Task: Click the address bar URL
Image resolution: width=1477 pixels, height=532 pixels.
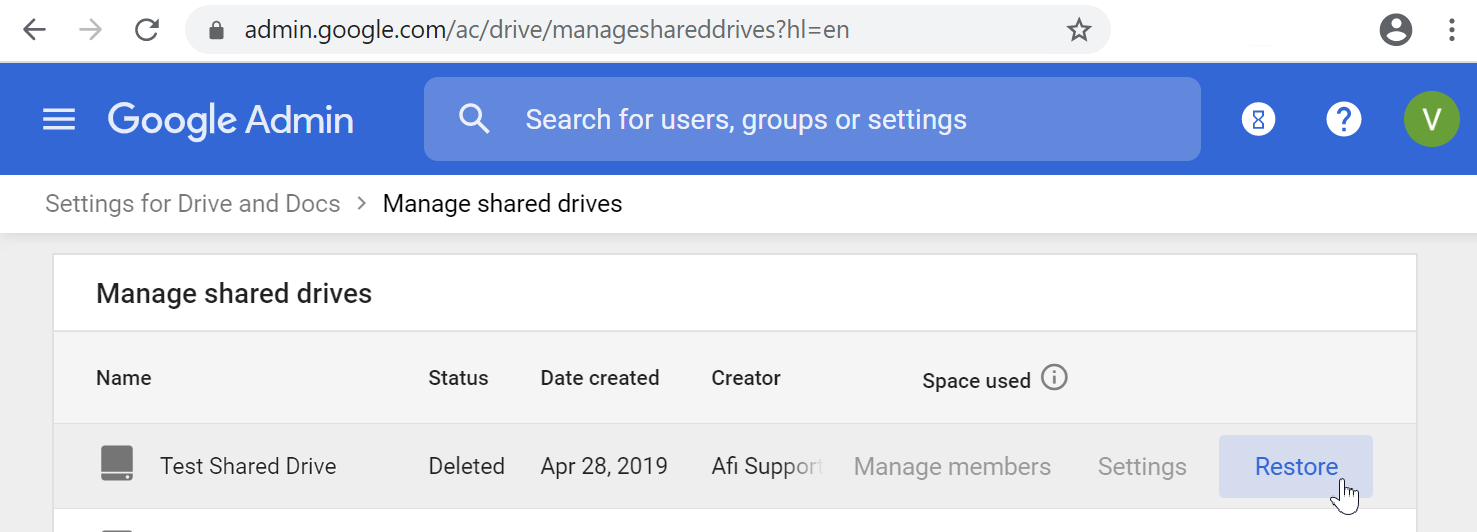Action: pos(547,30)
